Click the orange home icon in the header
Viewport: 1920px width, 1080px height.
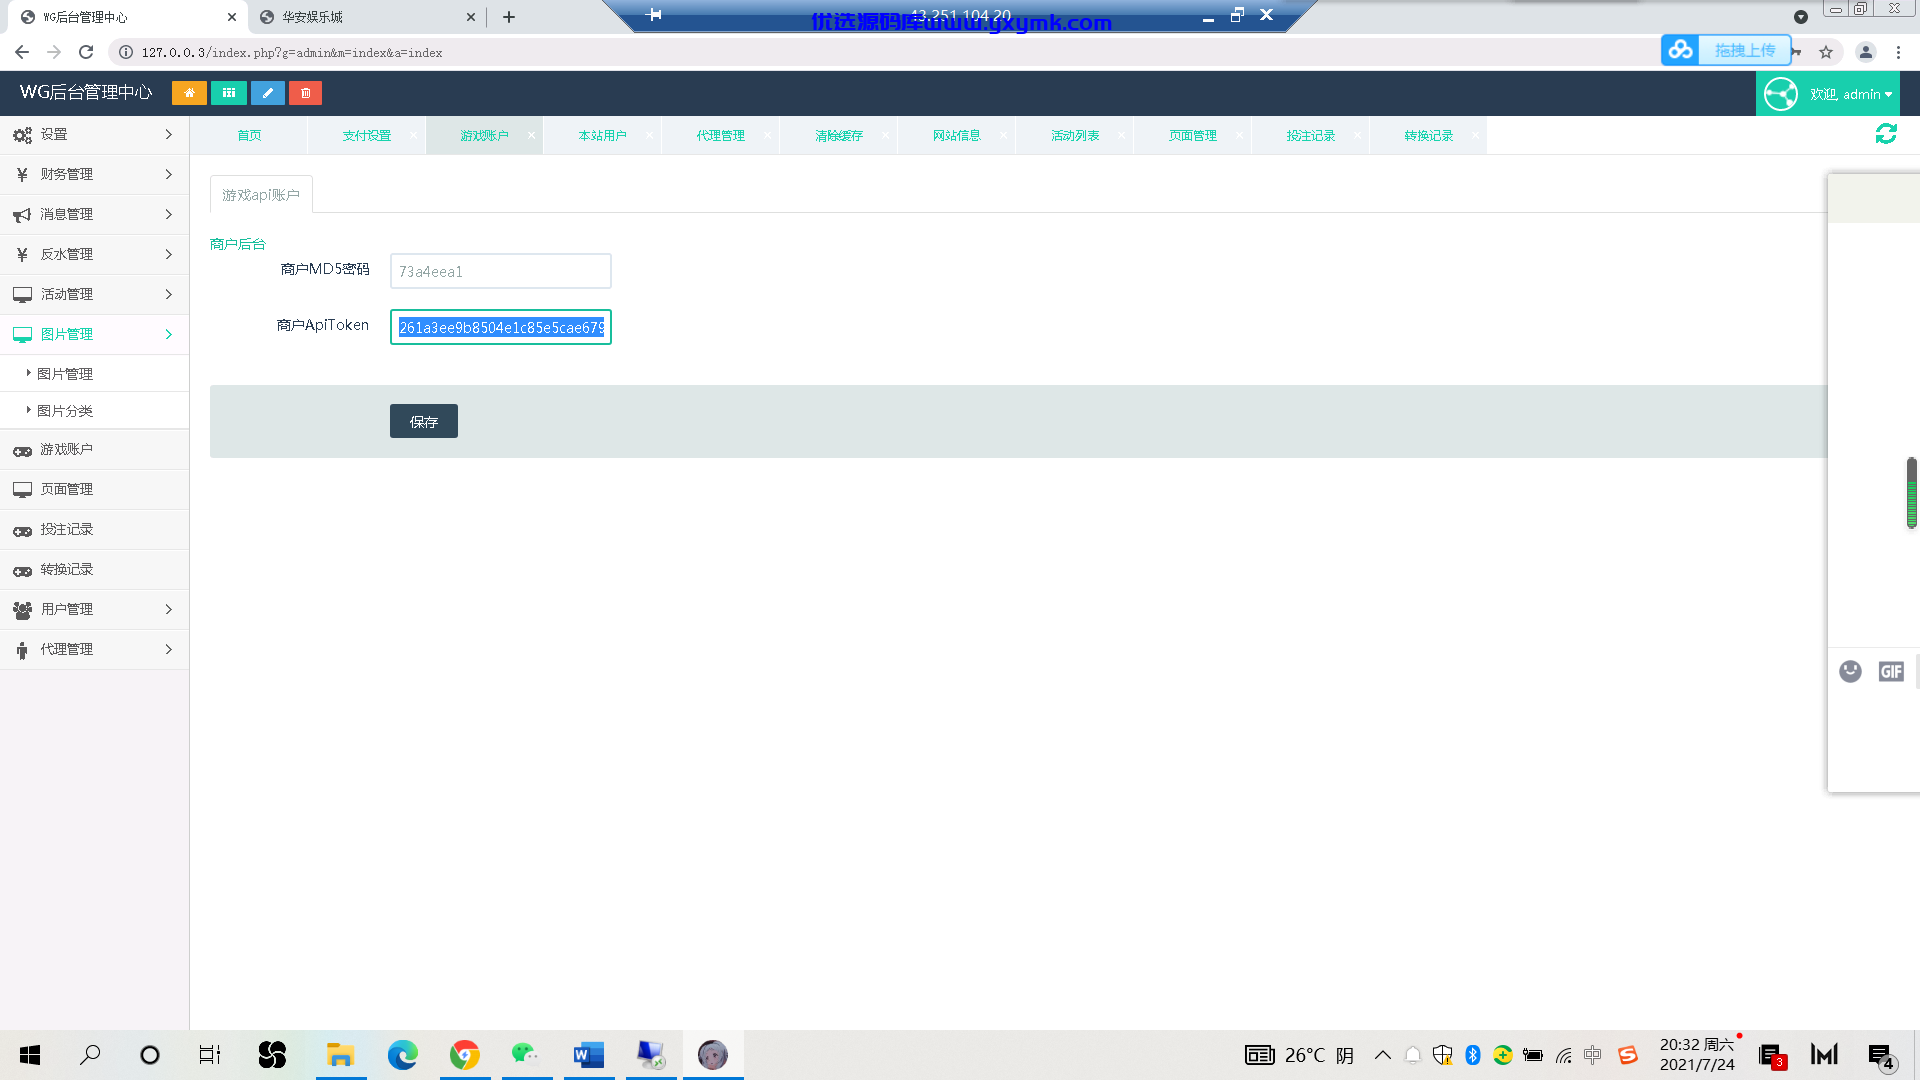coord(189,93)
